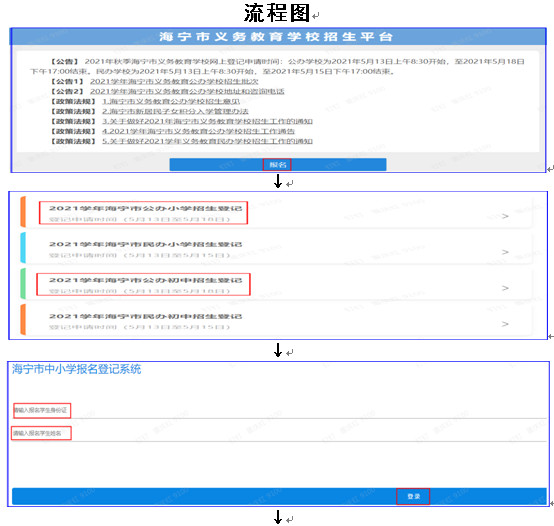Select 2021学年海宁市公办小学招生登记 entry
The width and height of the screenshot is (554, 526).
(x=276, y=213)
